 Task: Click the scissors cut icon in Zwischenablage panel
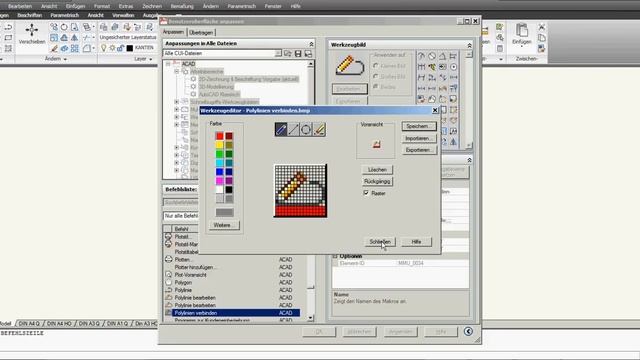point(542,27)
